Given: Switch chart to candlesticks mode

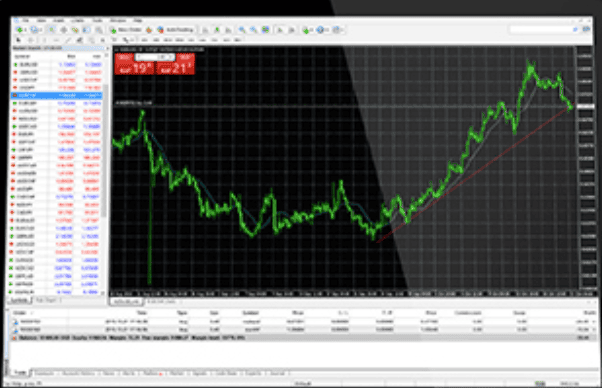Looking at the screenshot, I should 217,30.
